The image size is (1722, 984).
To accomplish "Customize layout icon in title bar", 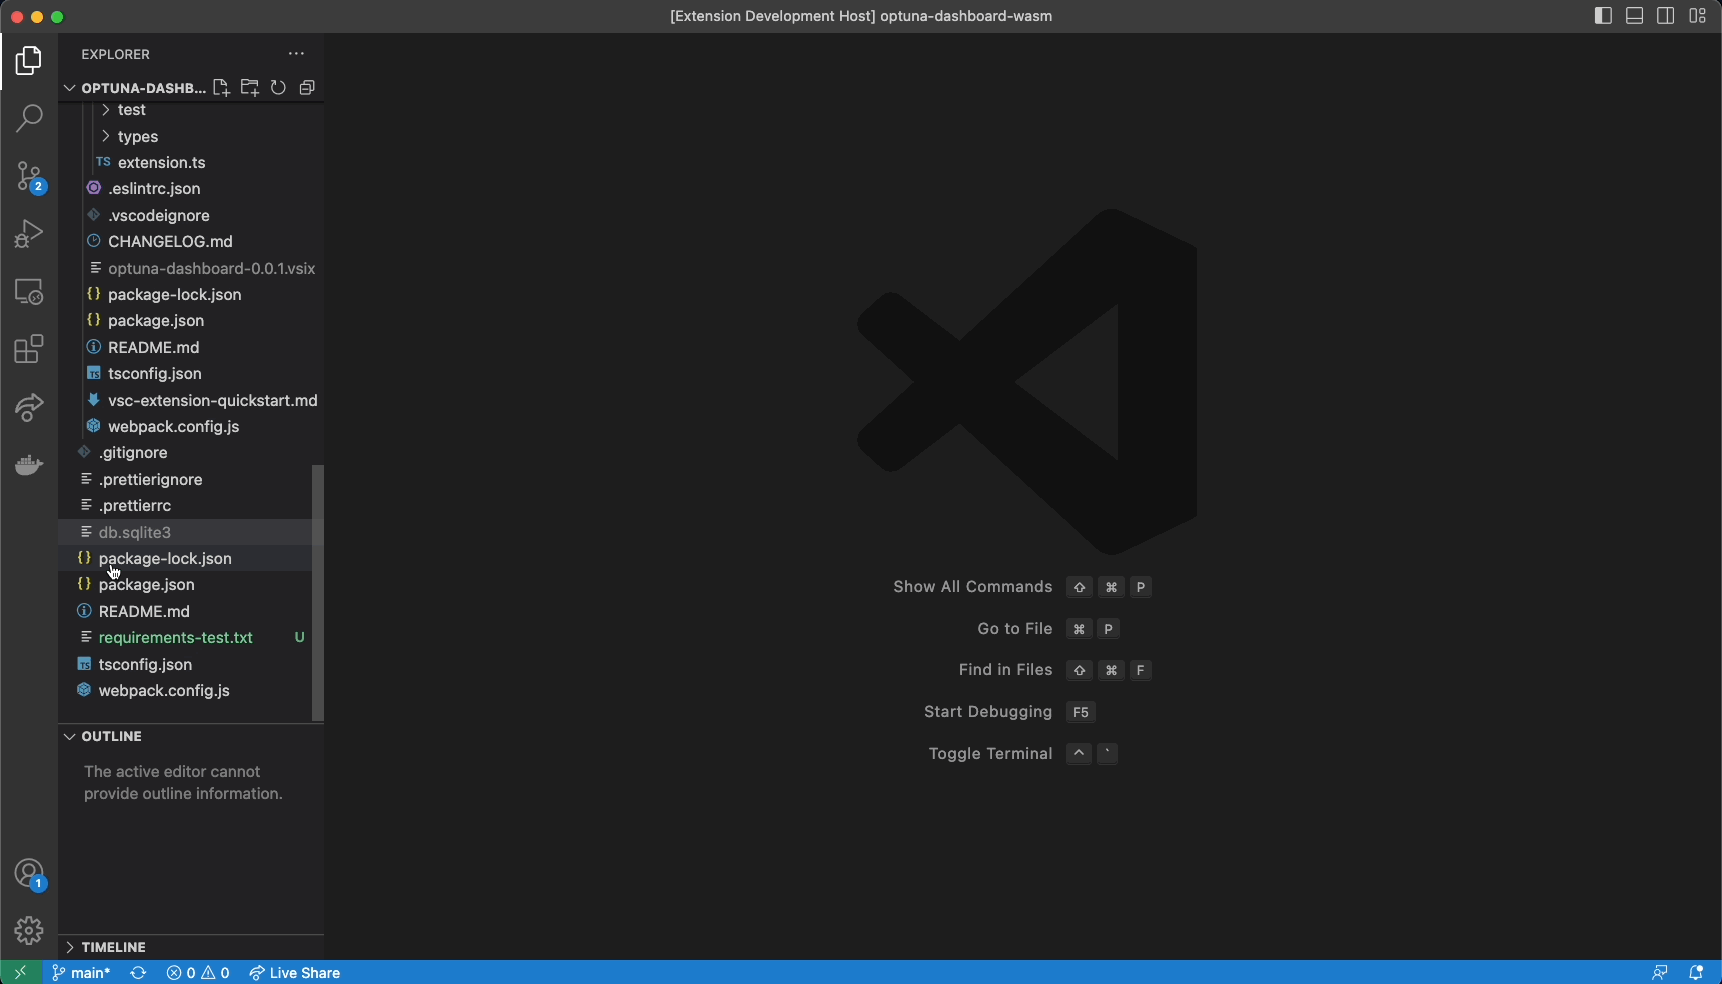I will tap(1698, 16).
